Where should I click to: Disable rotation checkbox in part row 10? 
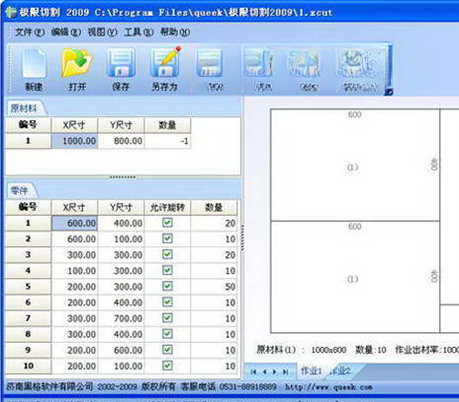[167, 365]
